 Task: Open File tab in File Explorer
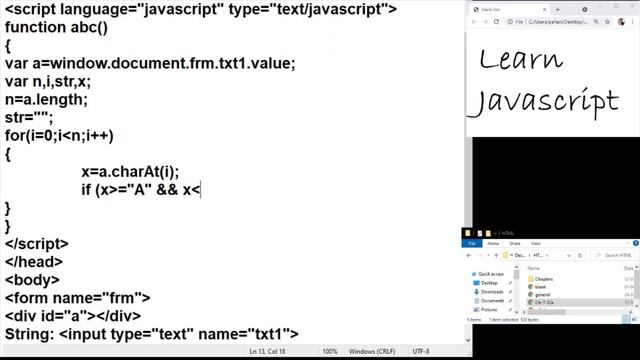(x=472, y=243)
